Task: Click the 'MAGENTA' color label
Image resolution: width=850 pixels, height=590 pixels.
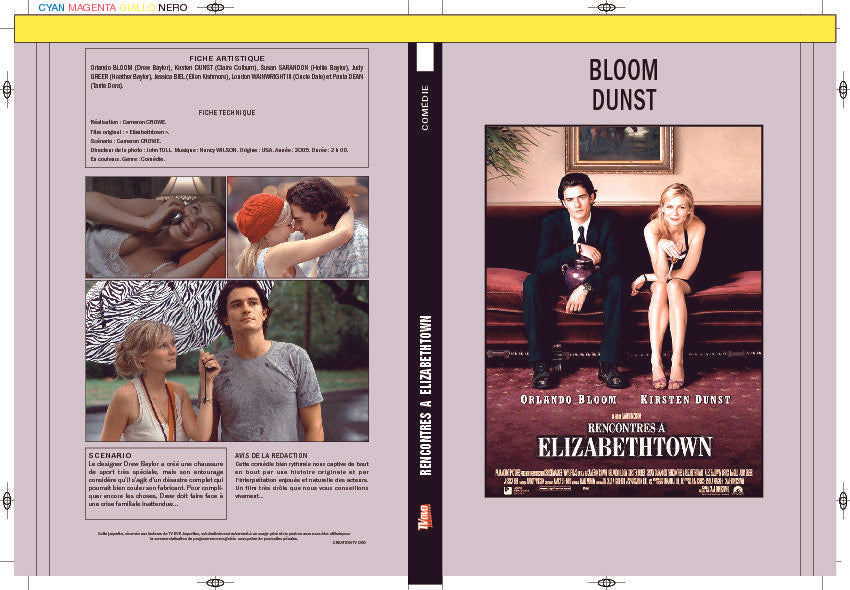Action: click(x=92, y=8)
